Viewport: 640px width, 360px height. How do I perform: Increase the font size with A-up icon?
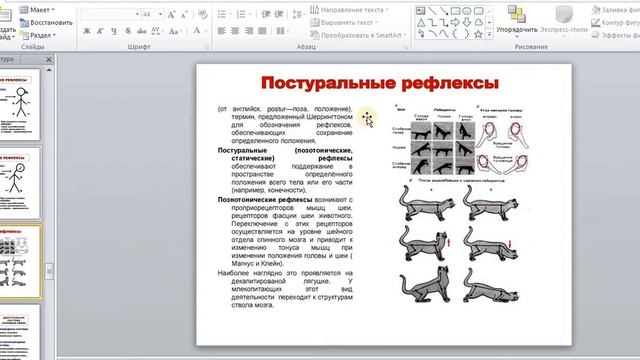[171, 15]
